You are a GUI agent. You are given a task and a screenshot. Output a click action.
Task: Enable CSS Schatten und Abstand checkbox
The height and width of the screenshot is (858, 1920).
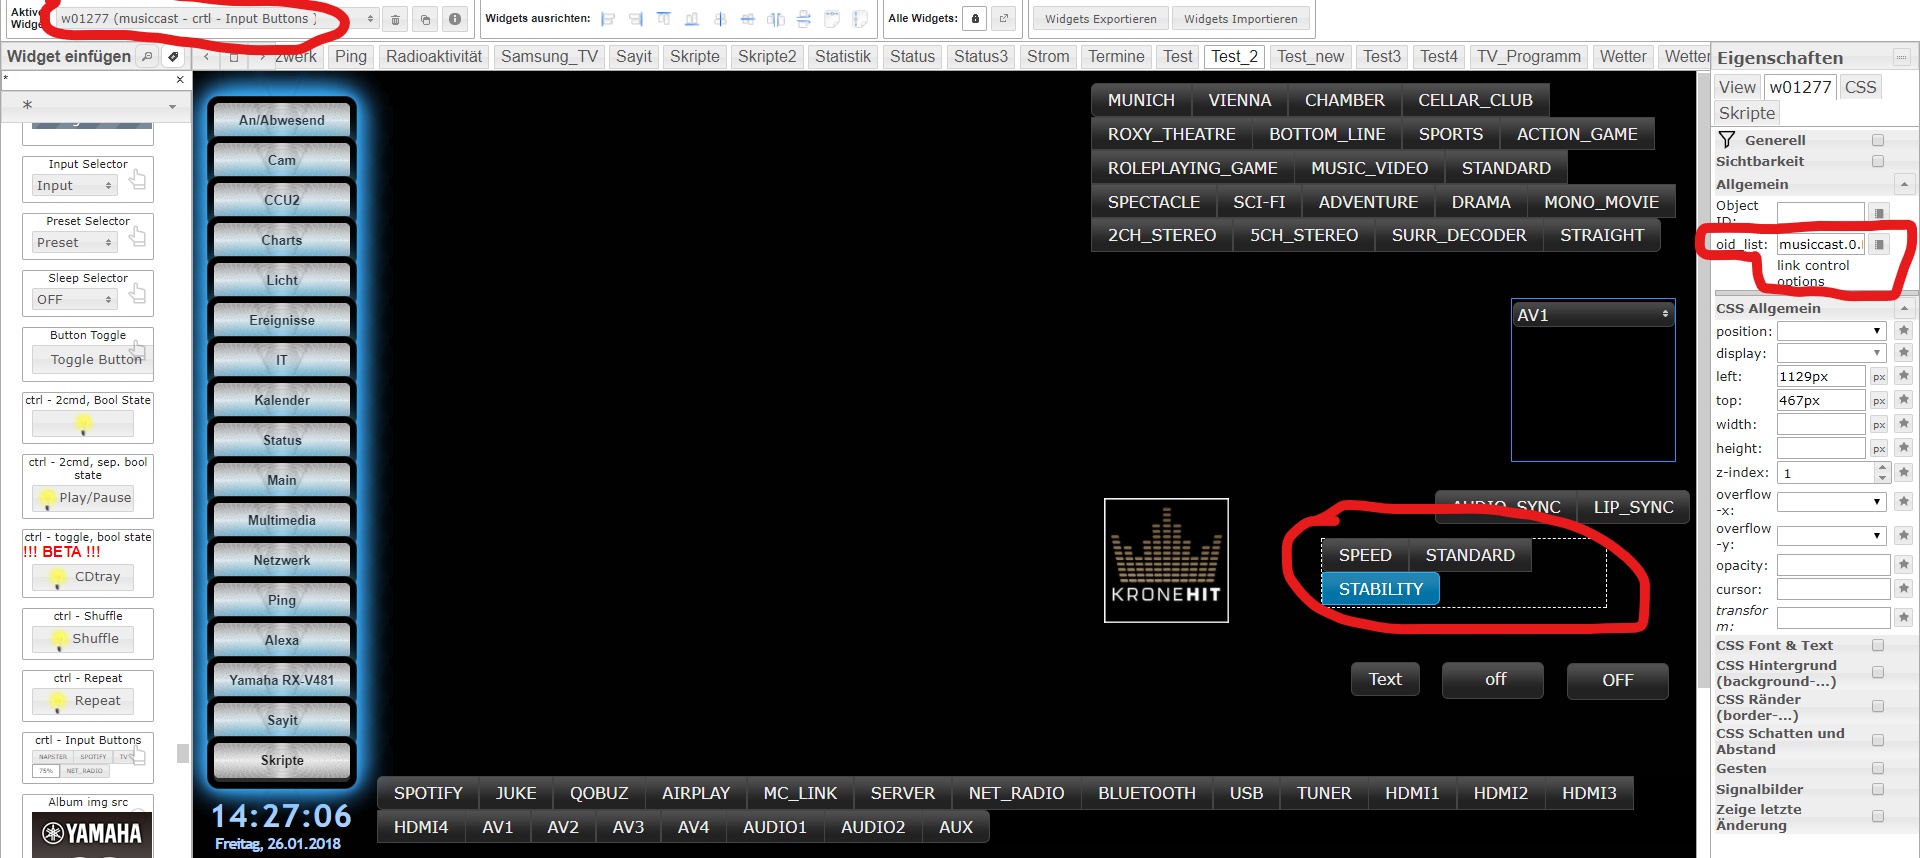(1878, 741)
